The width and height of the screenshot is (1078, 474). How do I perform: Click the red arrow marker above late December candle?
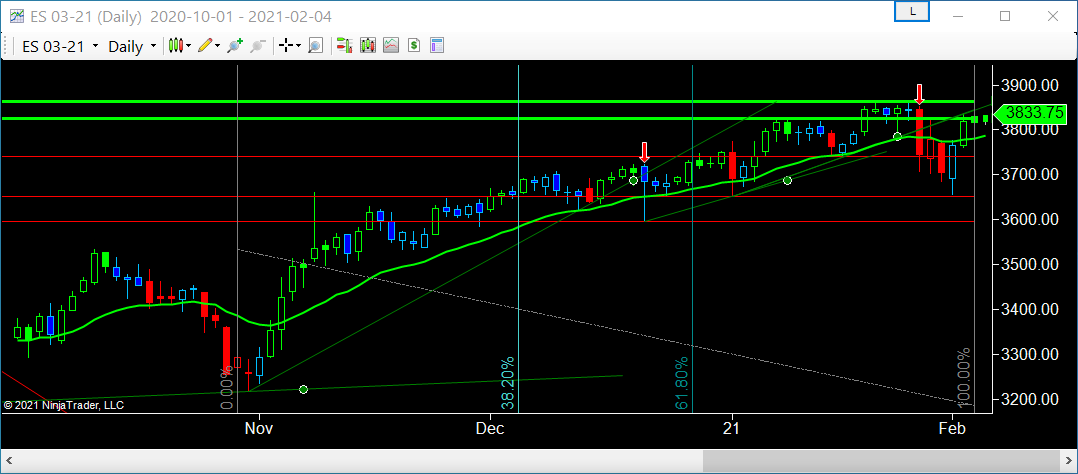click(x=644, y=152)
